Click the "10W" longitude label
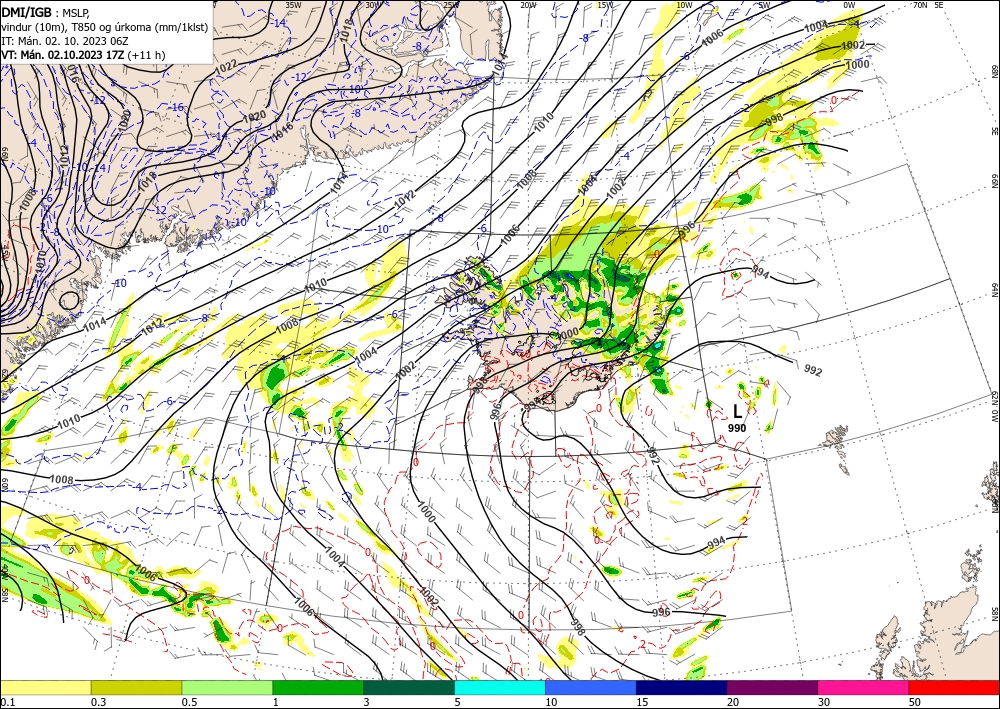1000x709 pixels. tap(684, 5)
